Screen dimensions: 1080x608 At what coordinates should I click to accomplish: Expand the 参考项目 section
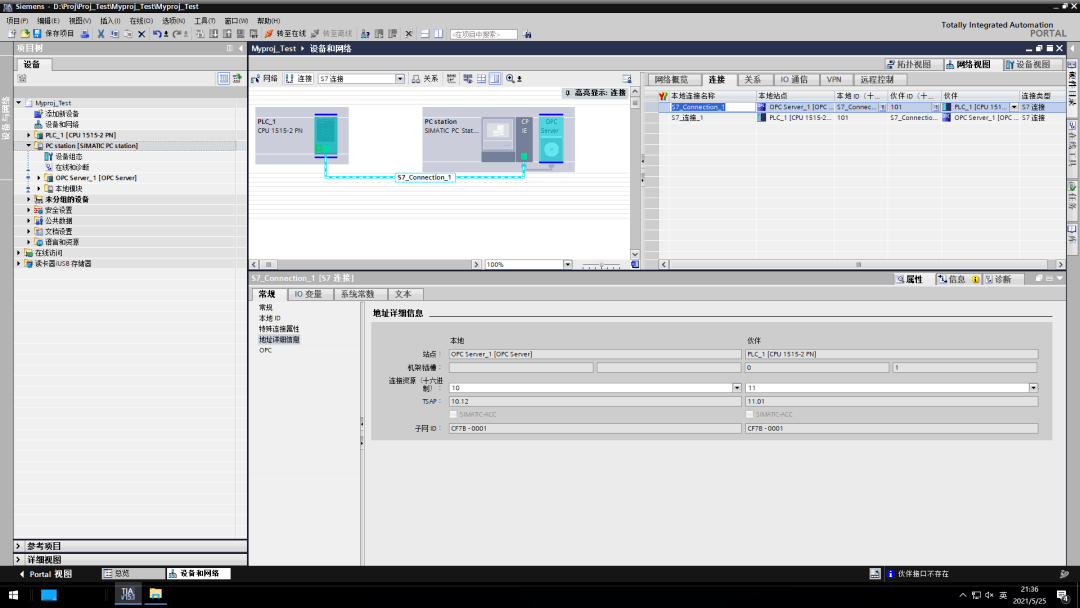pos(19,546)
